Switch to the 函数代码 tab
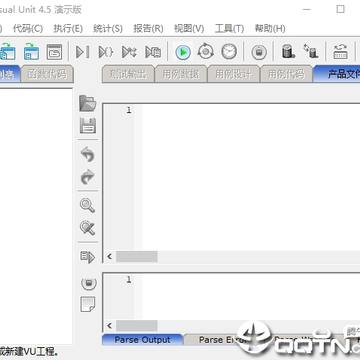This screenshot has width=360, height=360. [x=47, y=74]
